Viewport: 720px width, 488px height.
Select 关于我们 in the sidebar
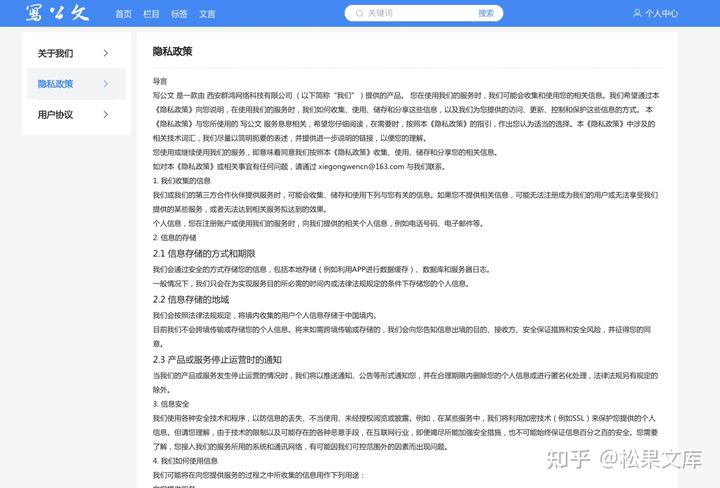76,53
